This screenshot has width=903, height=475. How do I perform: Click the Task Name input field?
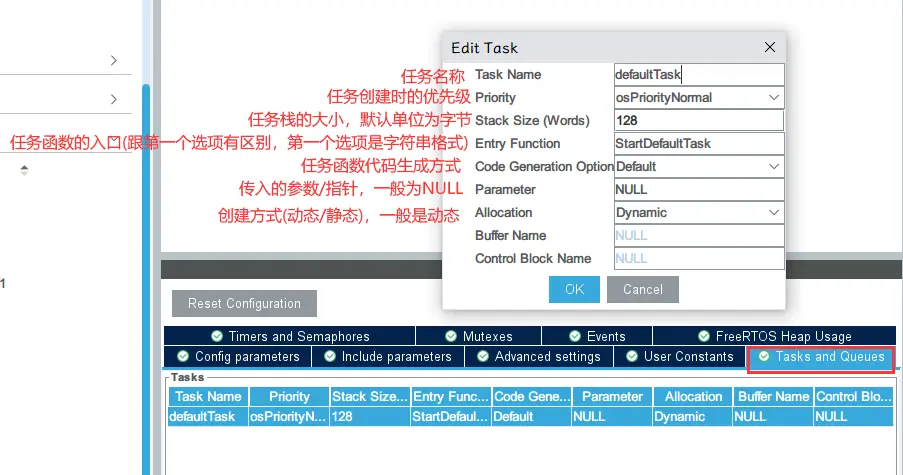point(698,74)
